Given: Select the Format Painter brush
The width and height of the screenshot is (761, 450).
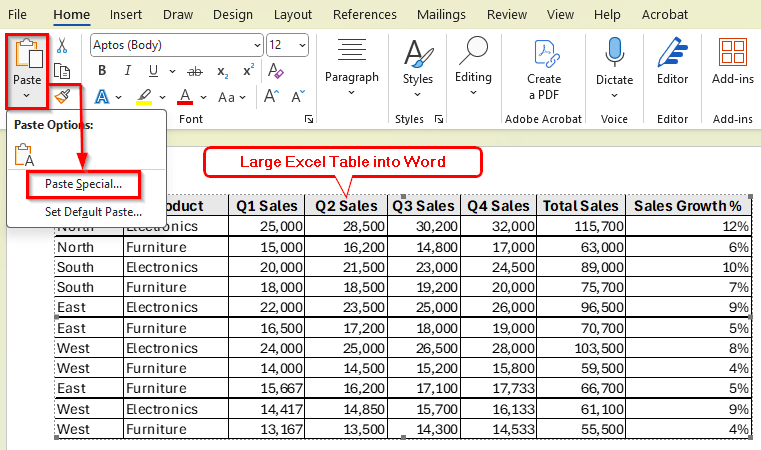Looking at the screenshot, I should pyautogui.click(x=62, y=96).
